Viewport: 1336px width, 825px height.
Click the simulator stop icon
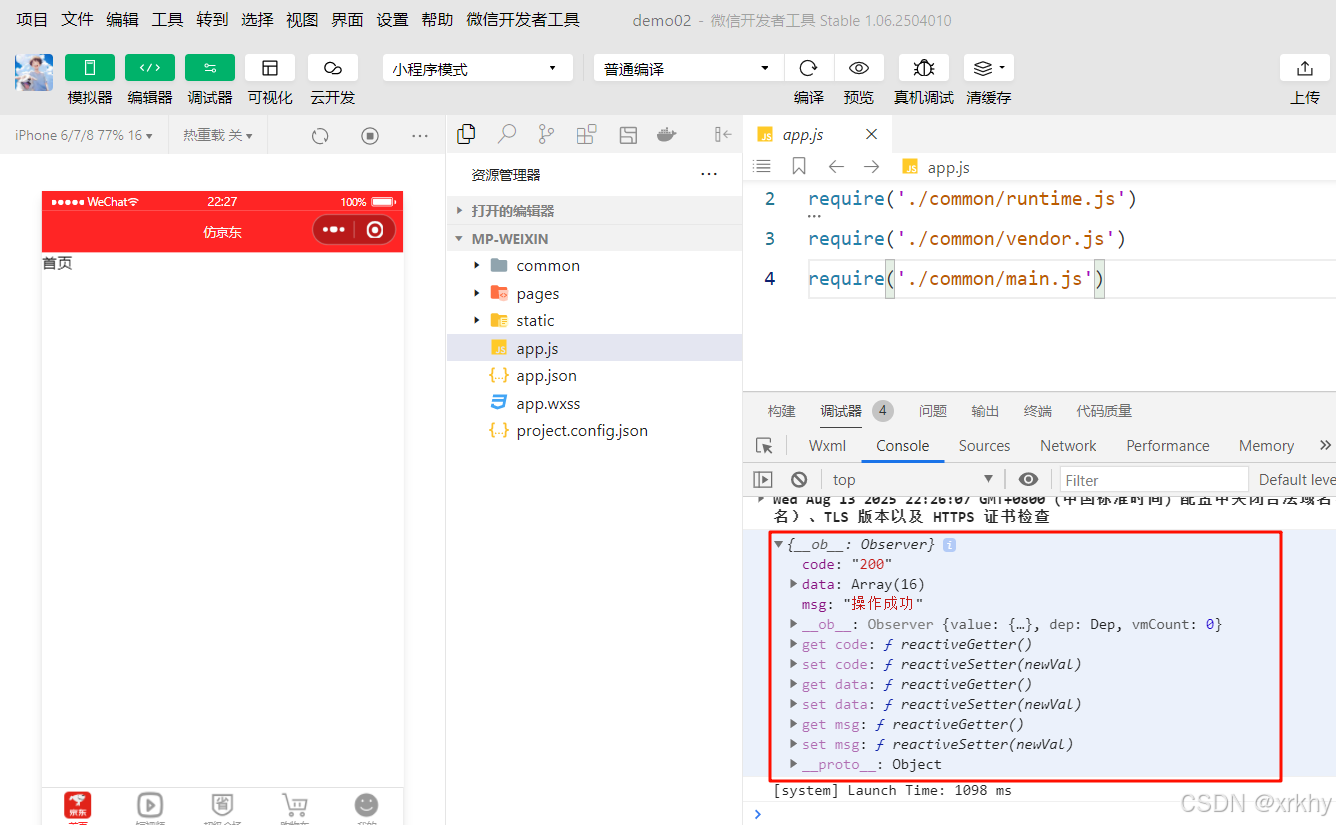click(370, 135)
